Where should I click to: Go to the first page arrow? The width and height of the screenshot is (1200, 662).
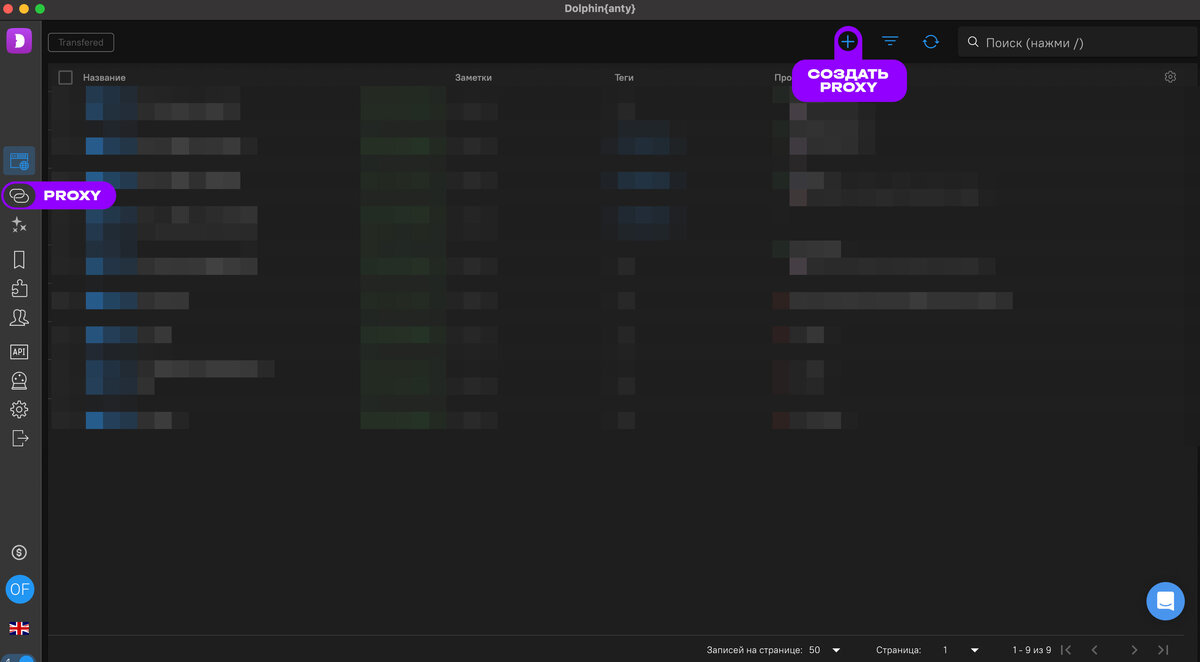1066,650
